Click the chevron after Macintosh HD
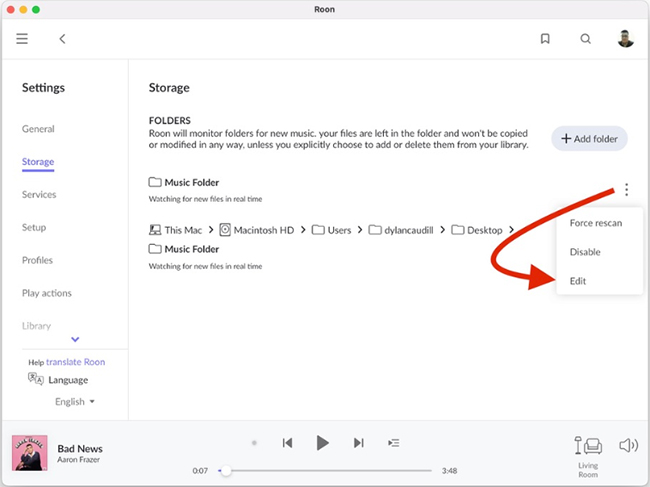650x487 pixels. point(303,230)
